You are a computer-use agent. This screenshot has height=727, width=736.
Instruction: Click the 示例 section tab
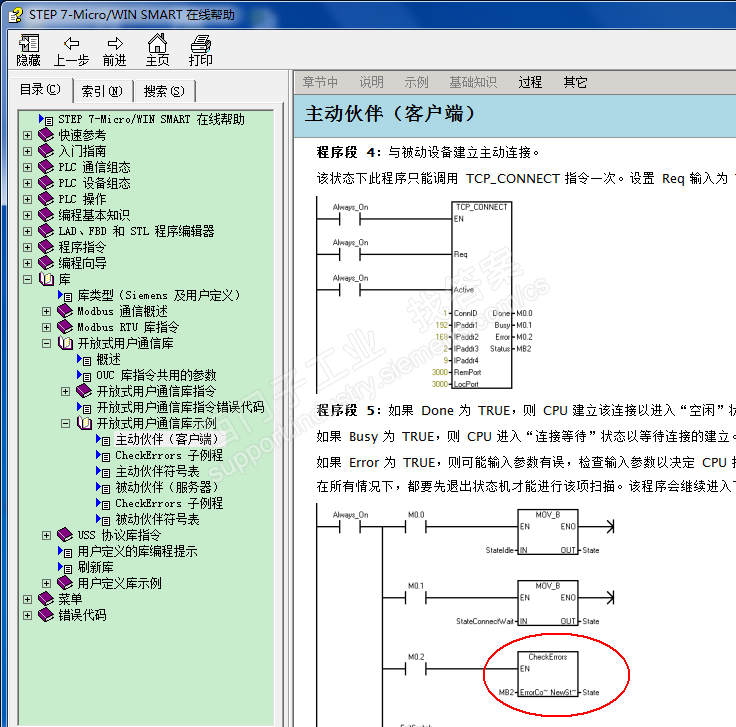(x=416, y=82)
